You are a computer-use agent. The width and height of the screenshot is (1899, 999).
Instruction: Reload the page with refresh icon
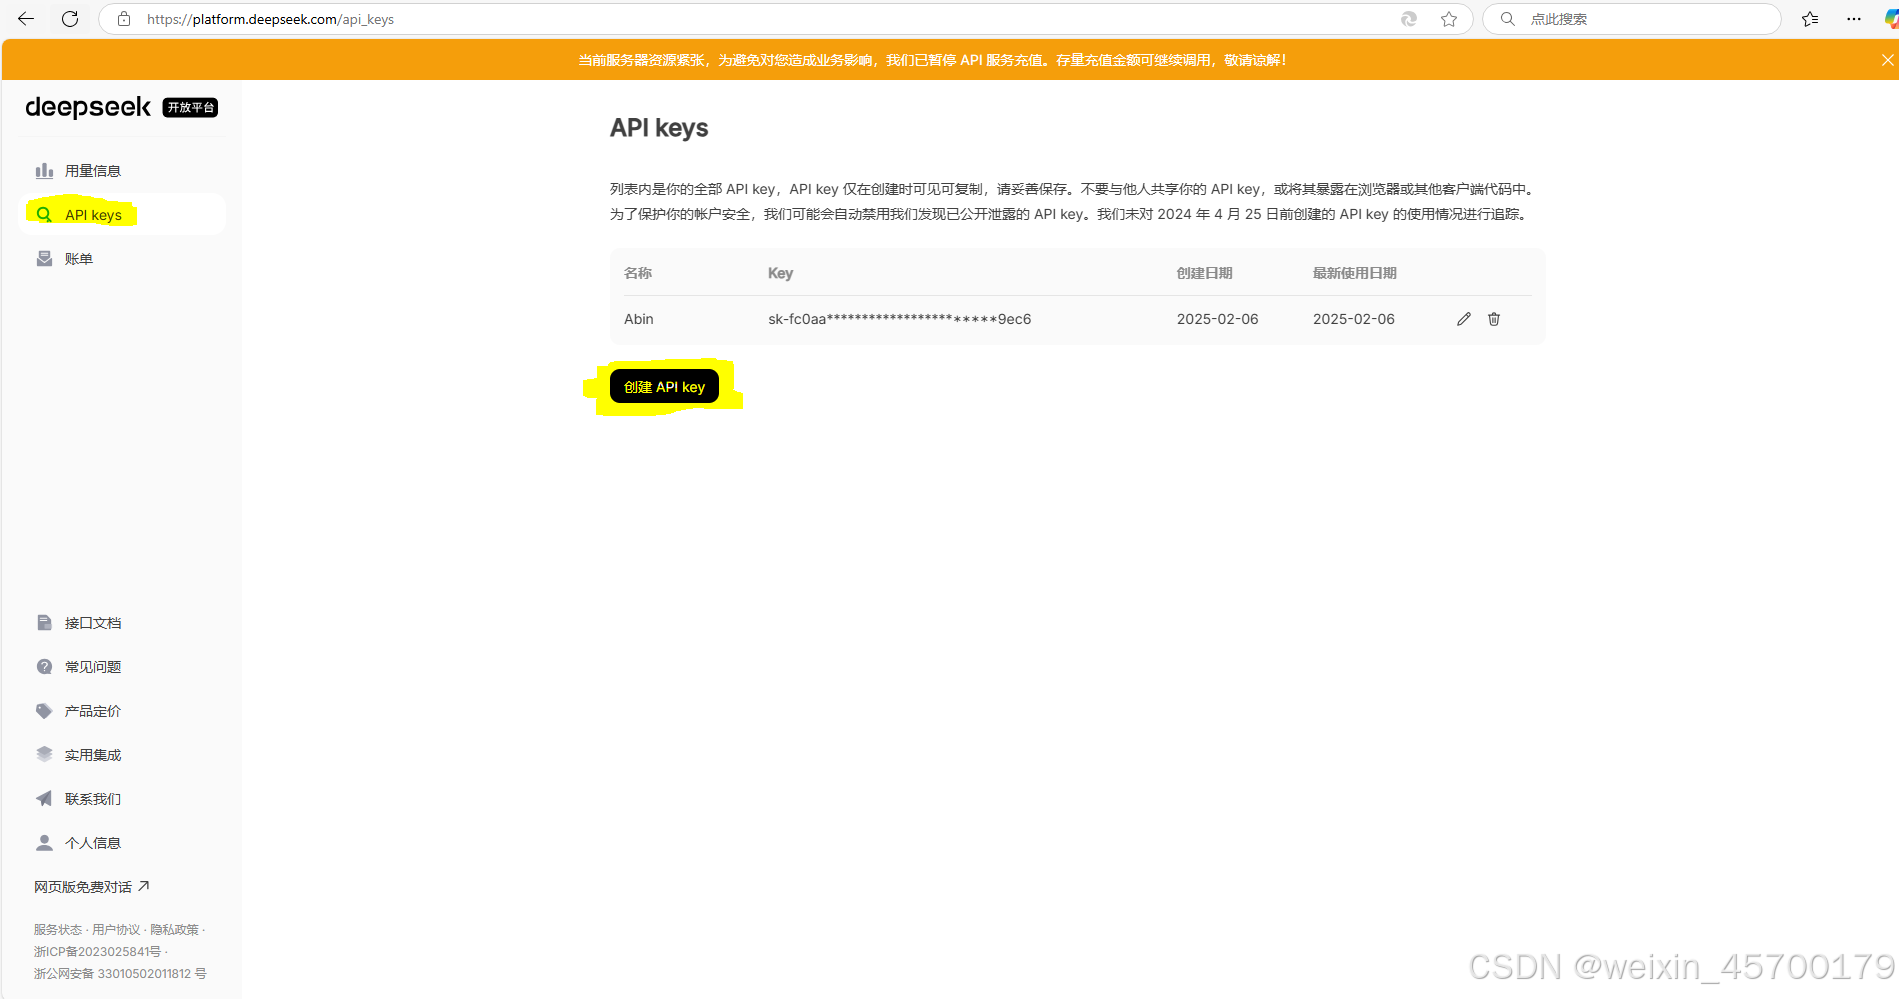pyautogui.click(x=70, y=19)
